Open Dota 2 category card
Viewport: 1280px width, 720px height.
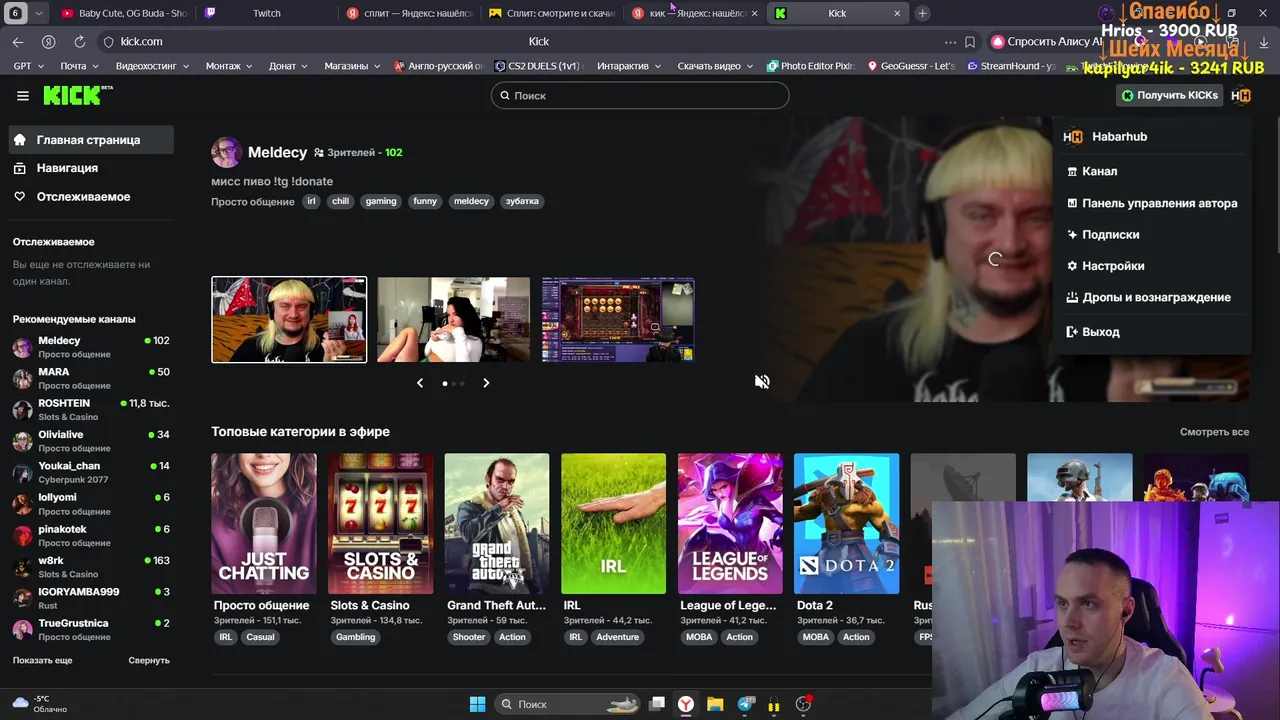tap(846, 524)
